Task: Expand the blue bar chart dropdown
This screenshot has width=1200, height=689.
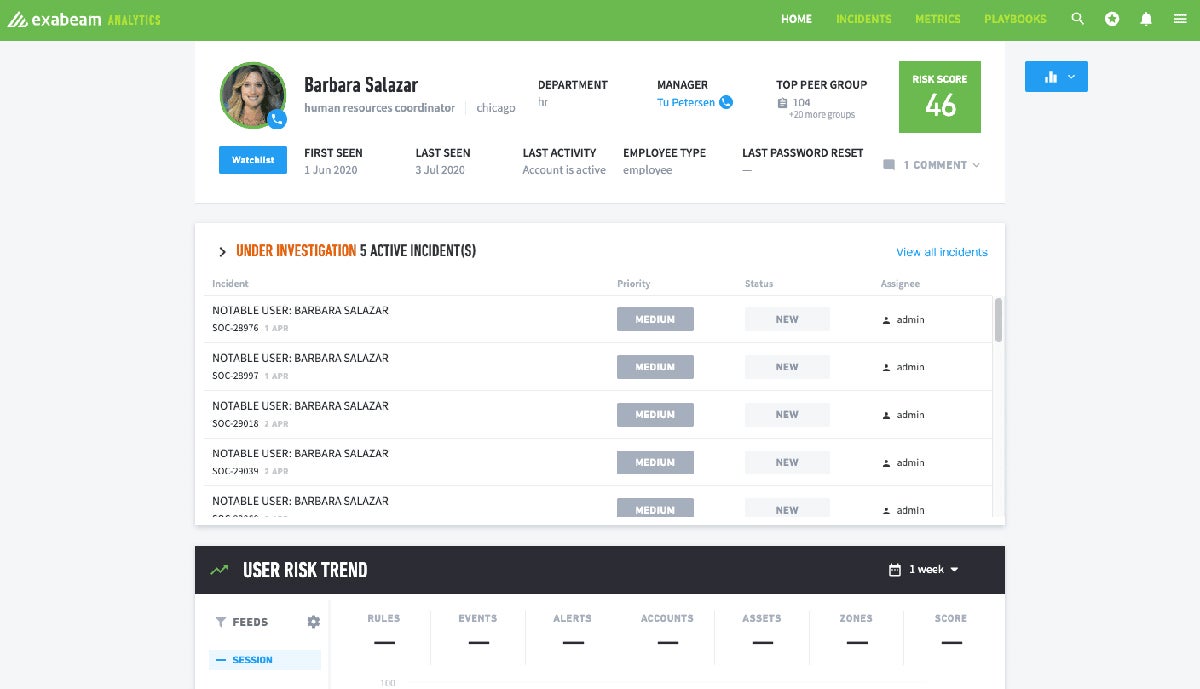Action: point(1056,77)
